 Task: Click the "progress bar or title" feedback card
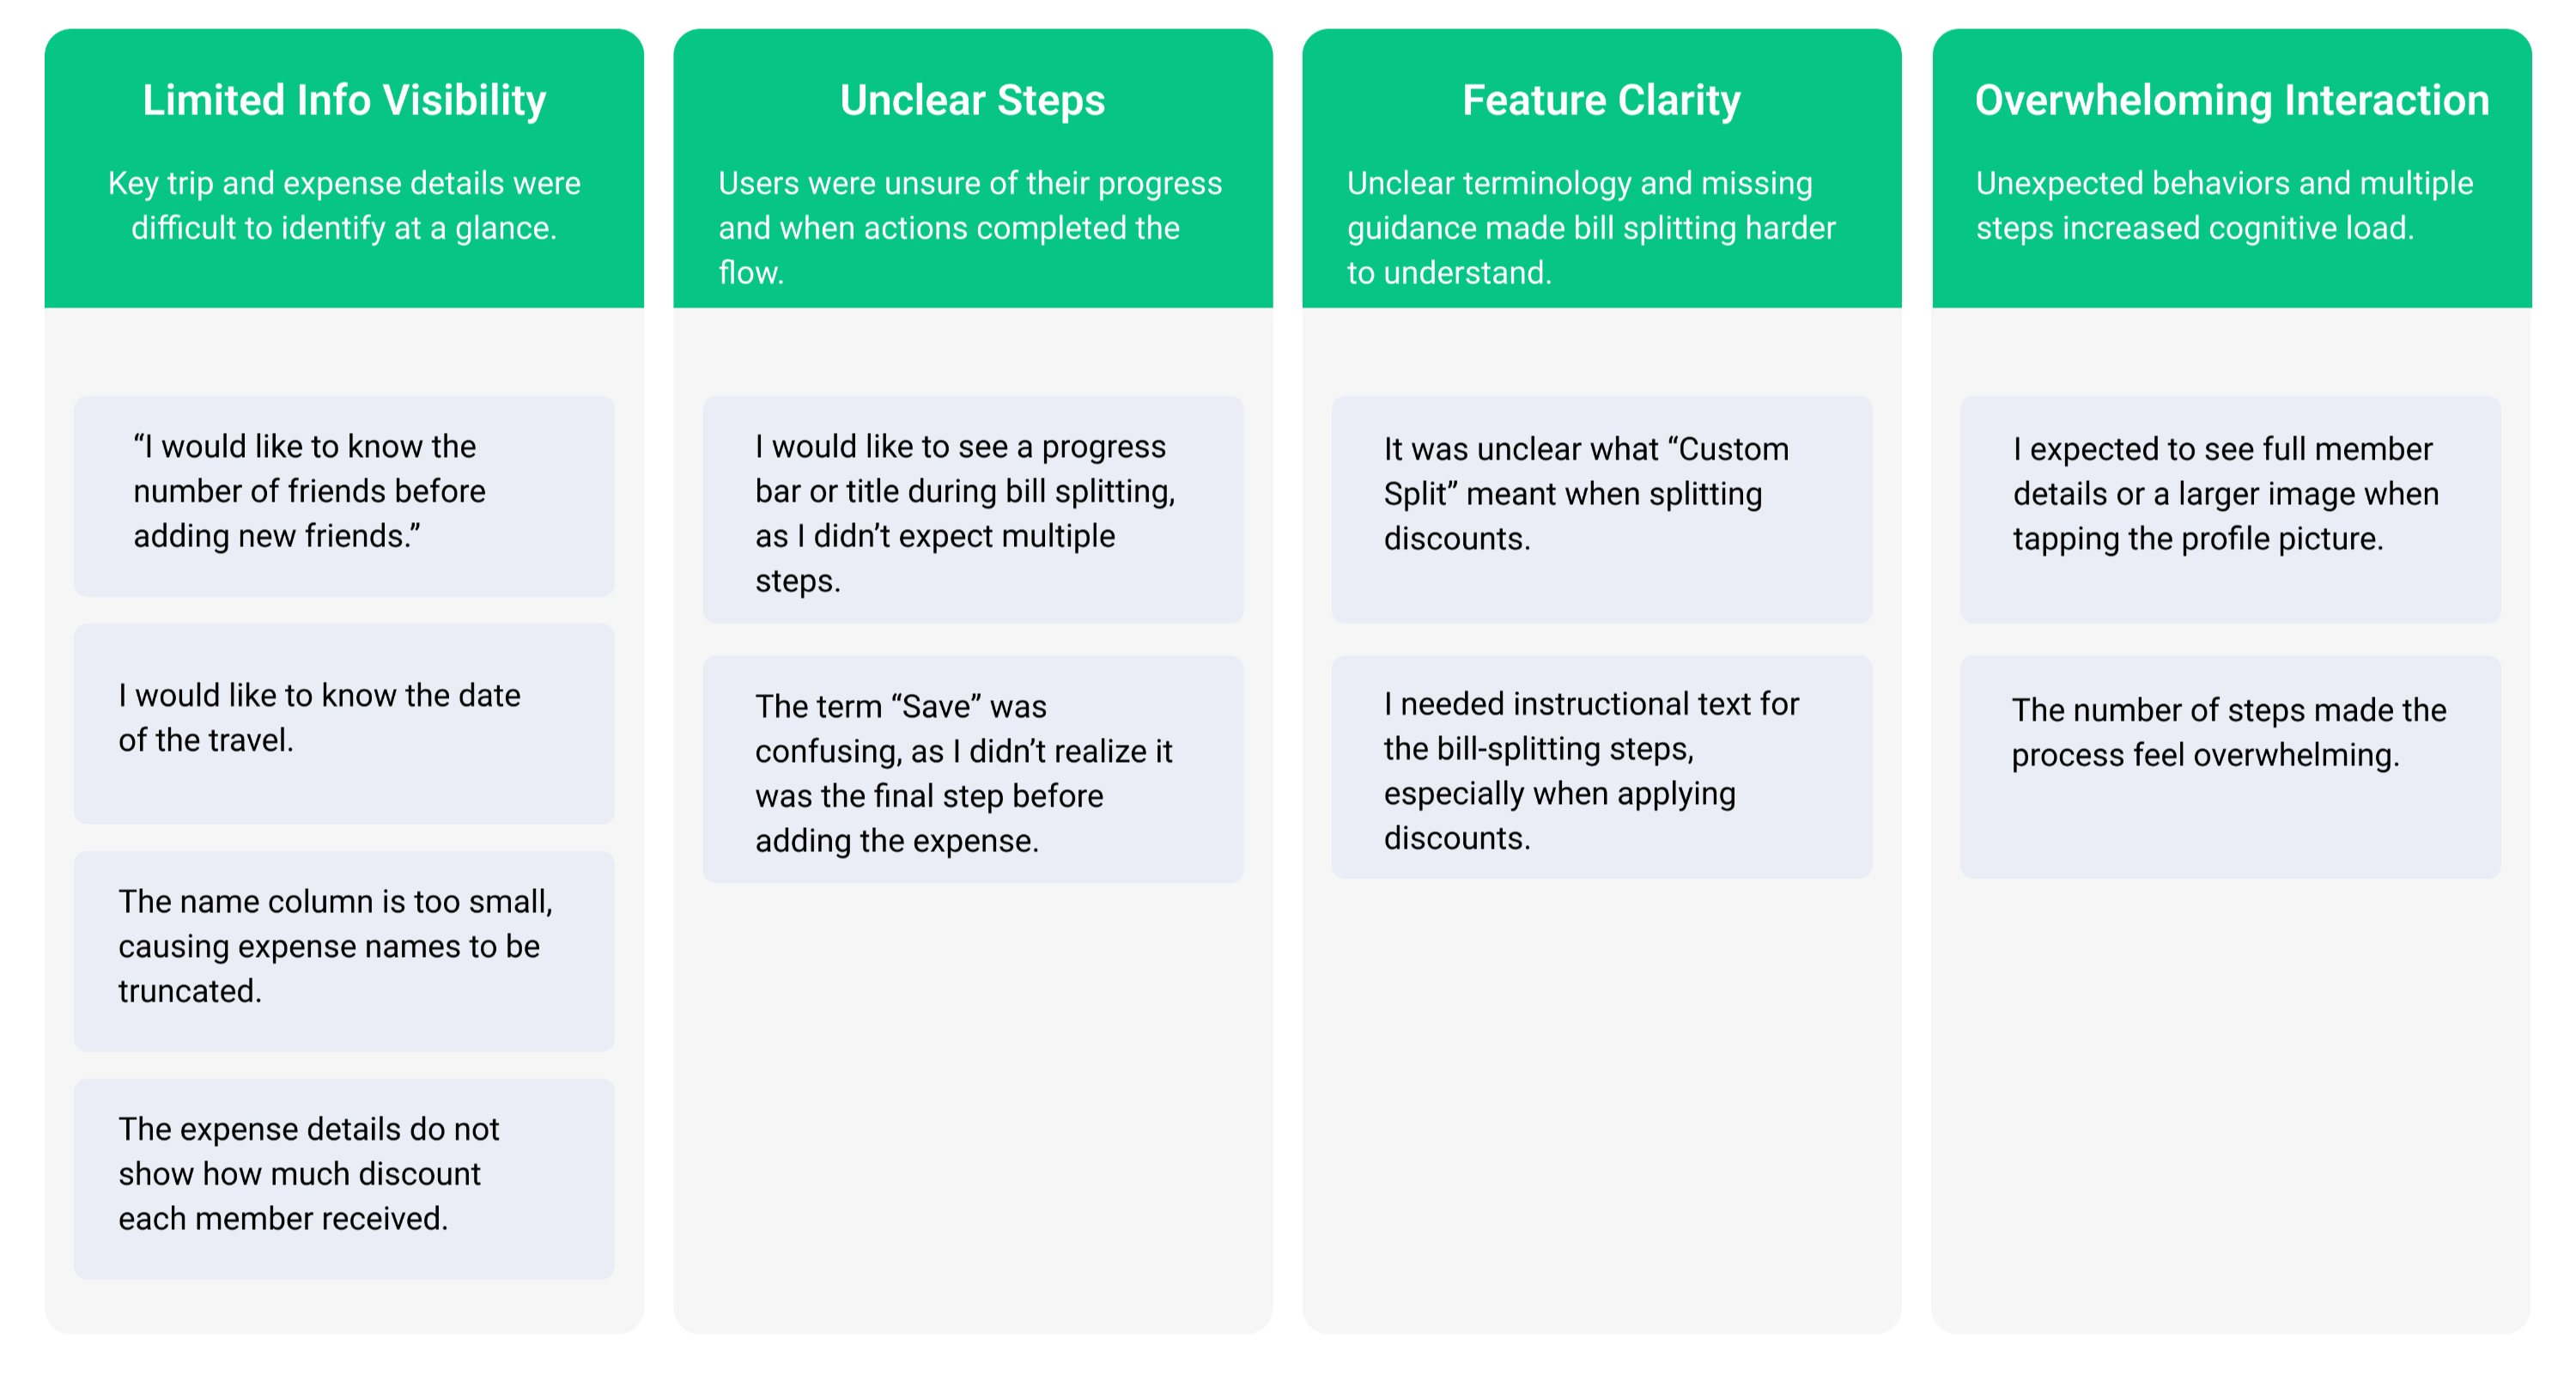tap(972, 510)
